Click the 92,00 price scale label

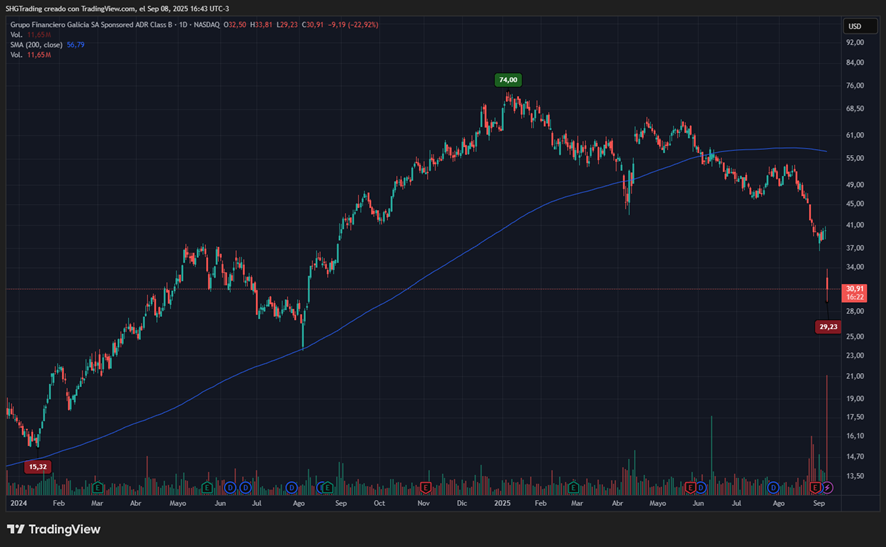(855, 42)
